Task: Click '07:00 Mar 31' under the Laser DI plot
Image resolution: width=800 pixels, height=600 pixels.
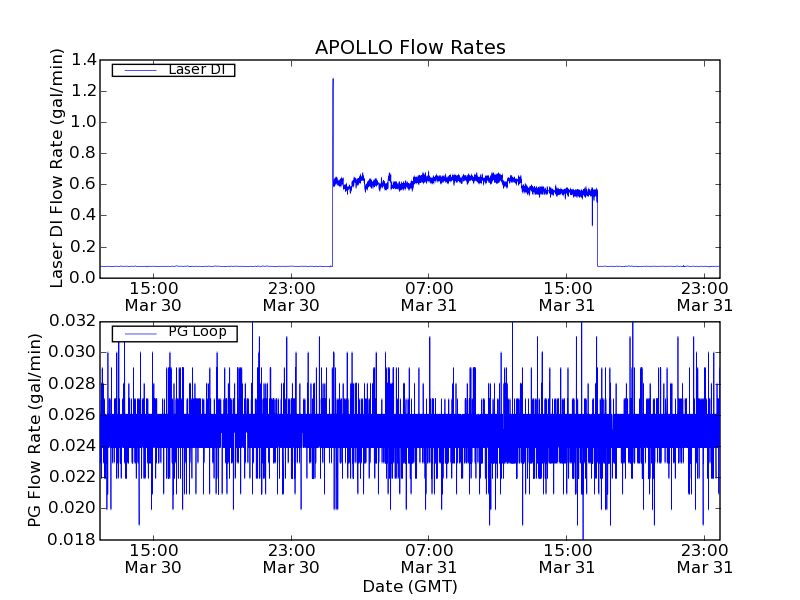Action: (x=429, y=297)
